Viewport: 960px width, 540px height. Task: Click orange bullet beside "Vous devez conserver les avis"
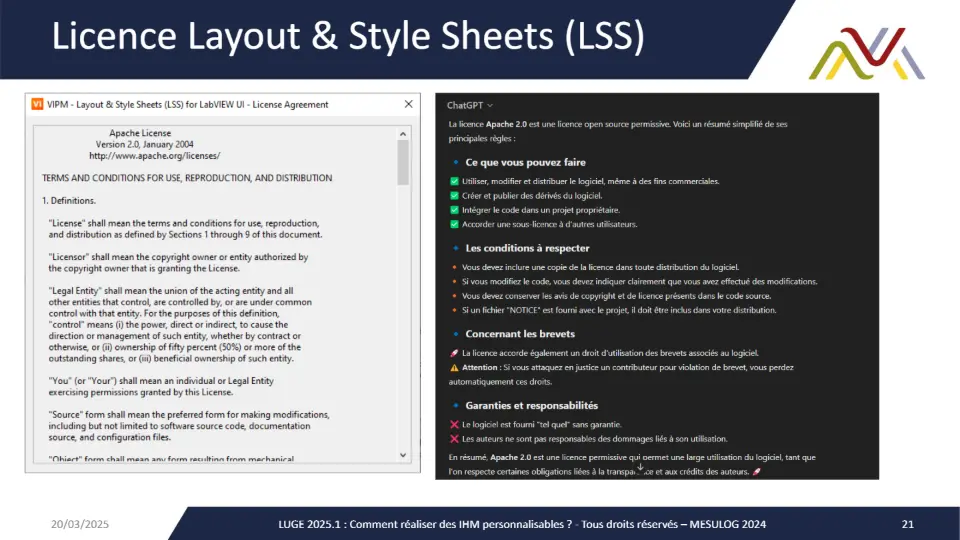454,296
